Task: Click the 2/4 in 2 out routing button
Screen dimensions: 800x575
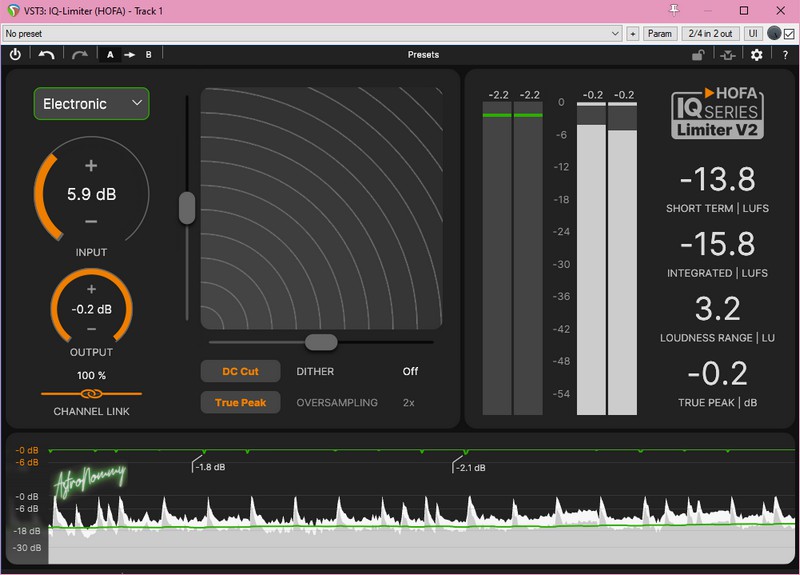Action: coord(709,33)
